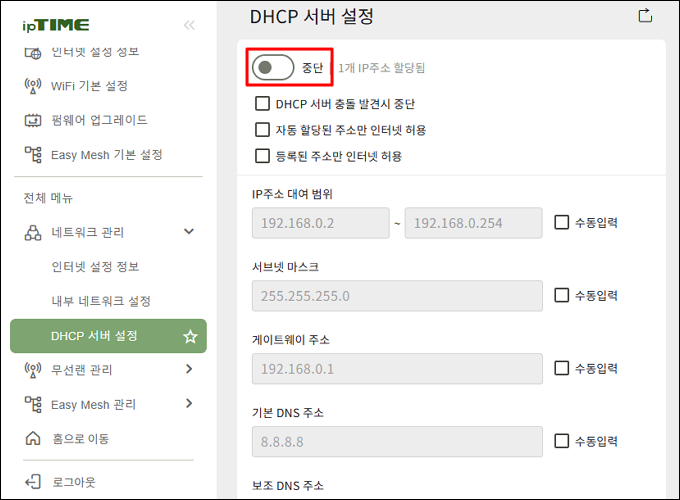Expand the 무선랜 관리 submenu arrow
680x500 pixels.
[189, 369]
